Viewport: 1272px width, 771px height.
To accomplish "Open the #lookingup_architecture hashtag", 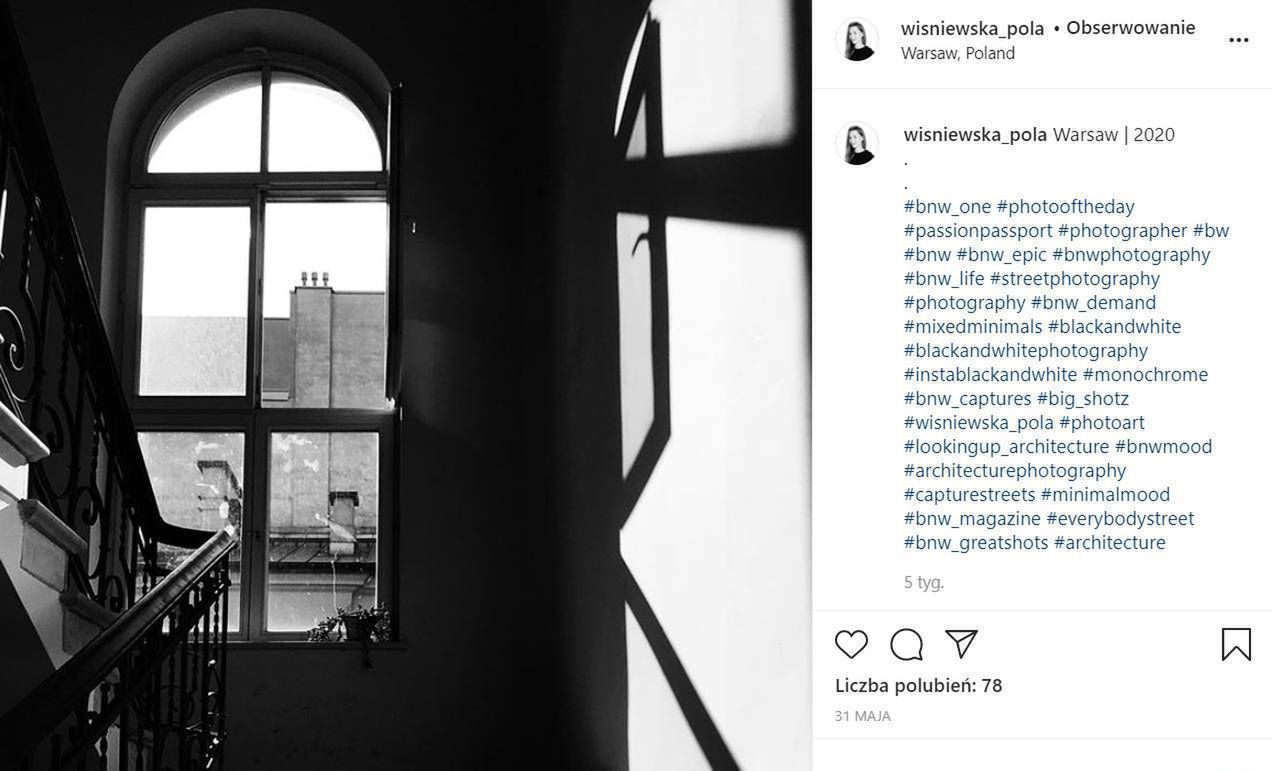I will click(x=1006, y=447).
